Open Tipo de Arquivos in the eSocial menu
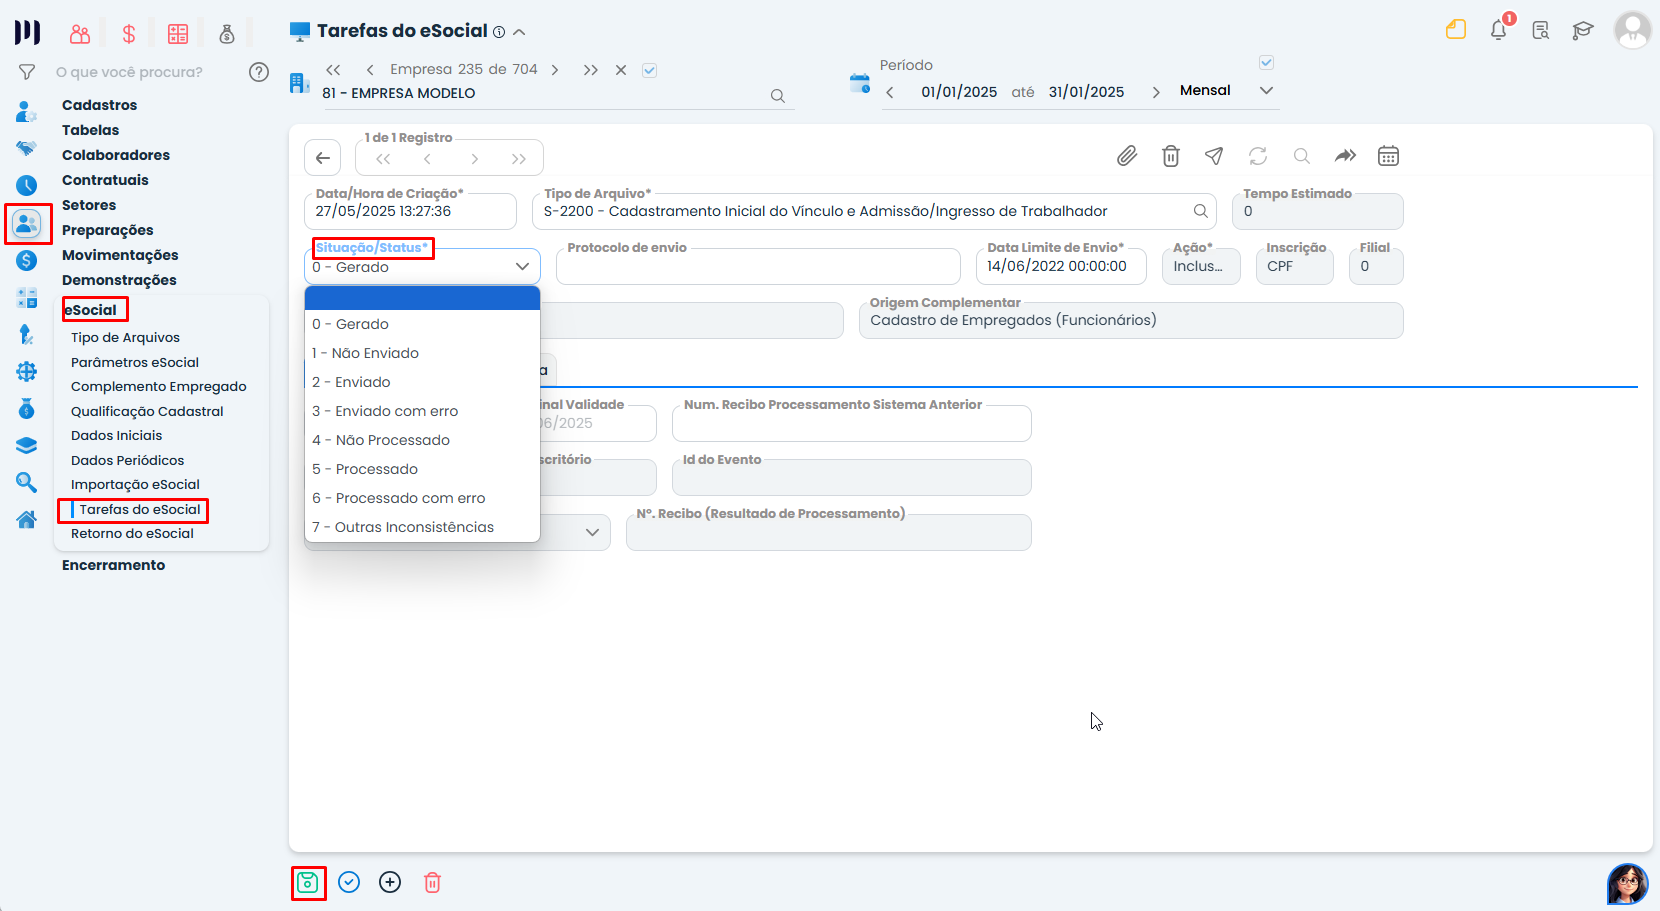Viewport: 1660px width, 911px height. click(x=125, y=338)
